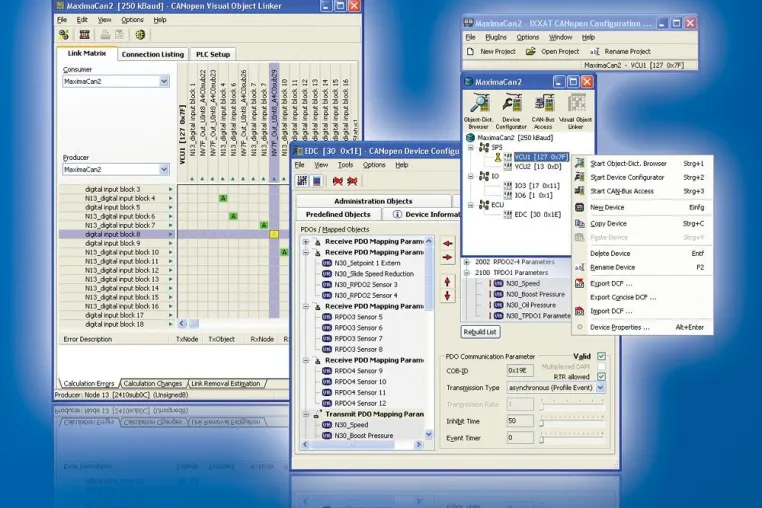Open the Administration Objects tab
This screenshot has height=508, width=762.
click(373, 201)
